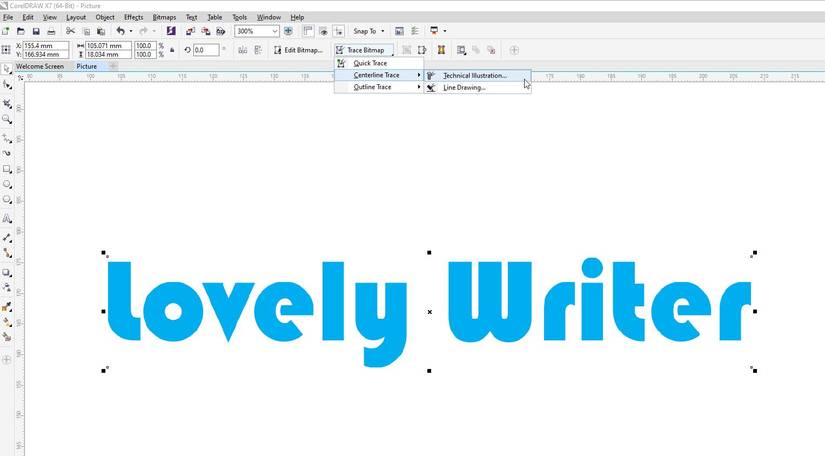Export the document
Viewport: 825px width, 456px height.
(206, 31)
